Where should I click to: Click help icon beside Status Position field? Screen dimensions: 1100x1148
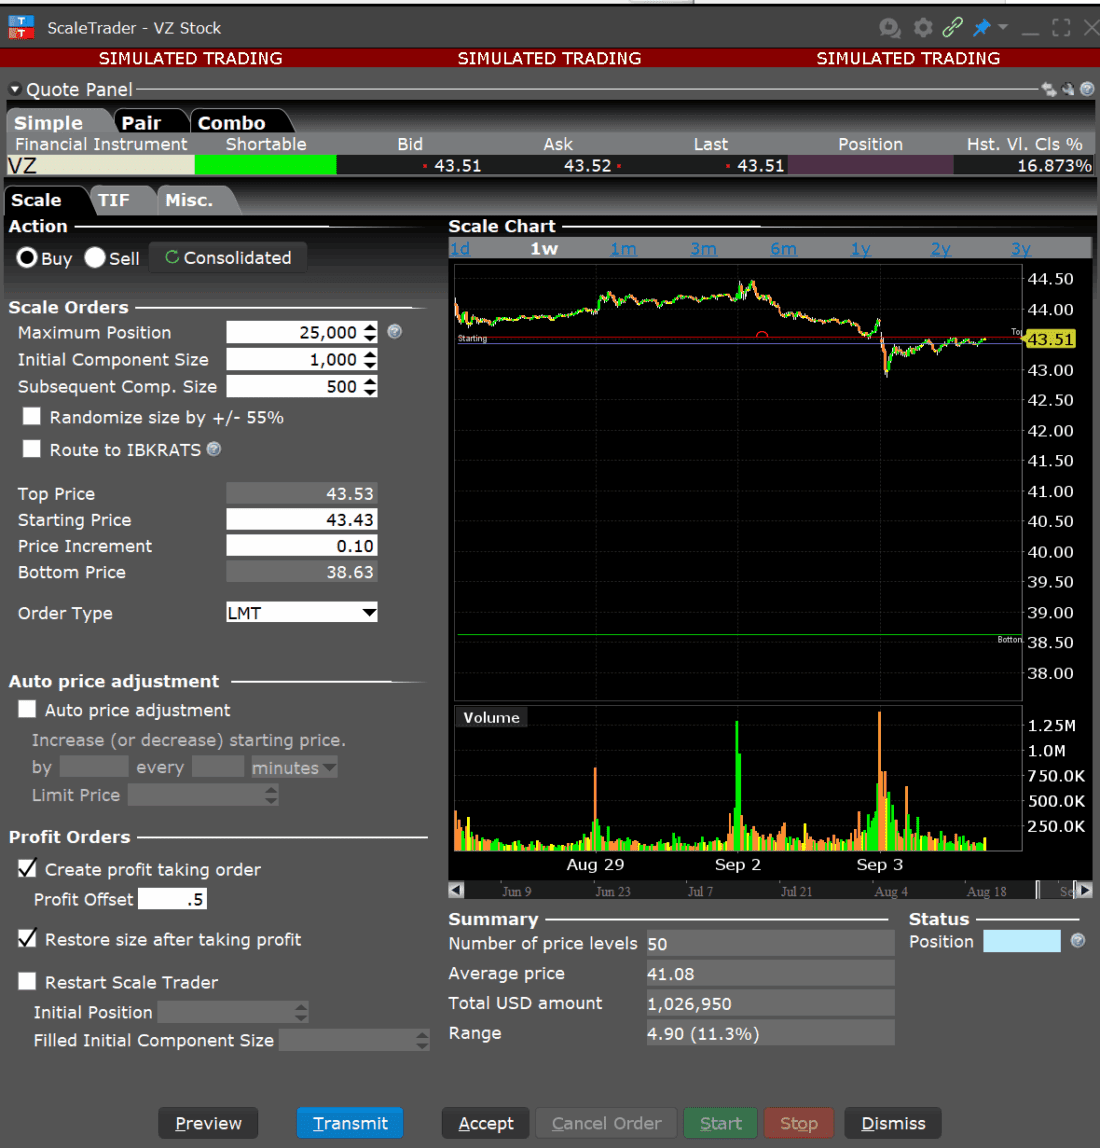[x=1078, y=941]
